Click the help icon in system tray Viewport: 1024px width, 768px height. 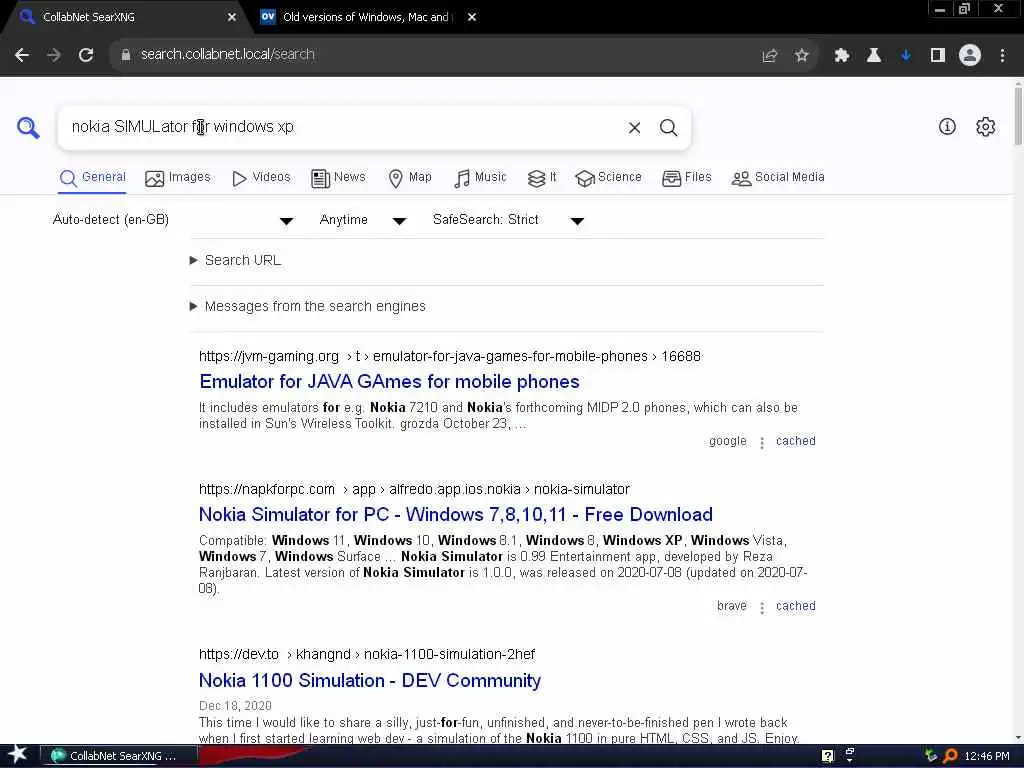coord(827,756)
